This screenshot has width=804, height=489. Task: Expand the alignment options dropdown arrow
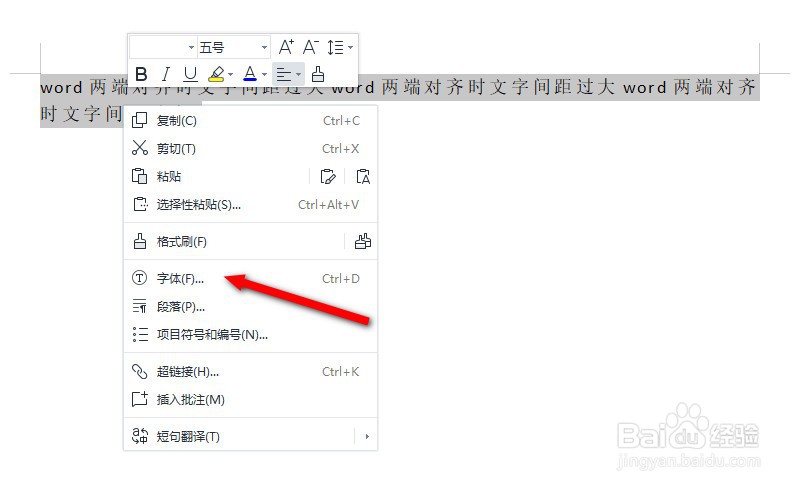[298, 75]
